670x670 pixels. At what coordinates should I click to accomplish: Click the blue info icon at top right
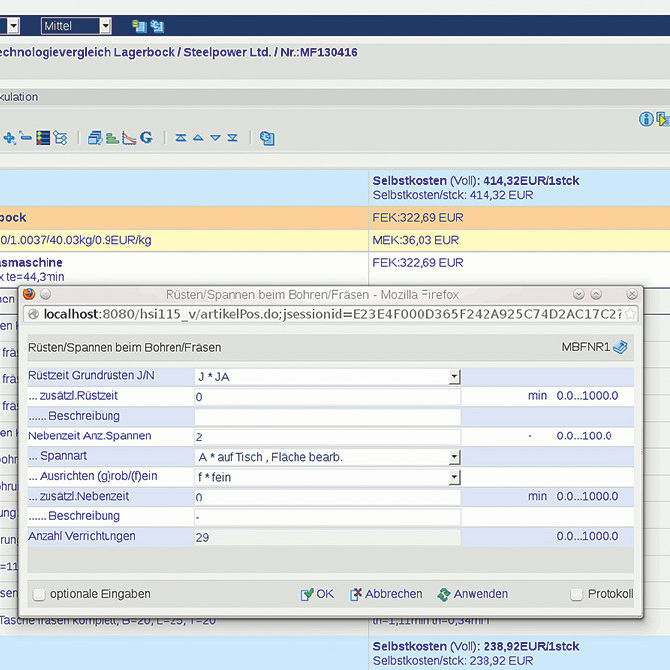(x=646, y=119)
